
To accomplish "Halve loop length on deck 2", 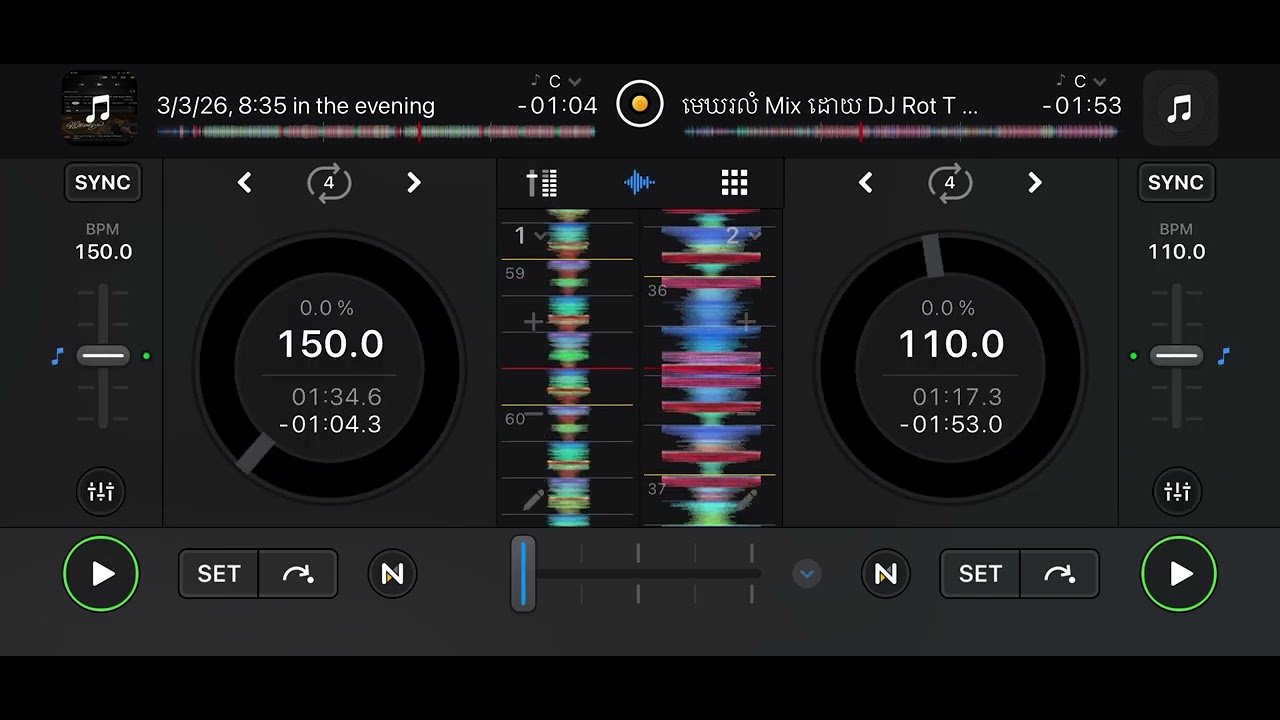I will pyautogui.click(x=866, y=183).
